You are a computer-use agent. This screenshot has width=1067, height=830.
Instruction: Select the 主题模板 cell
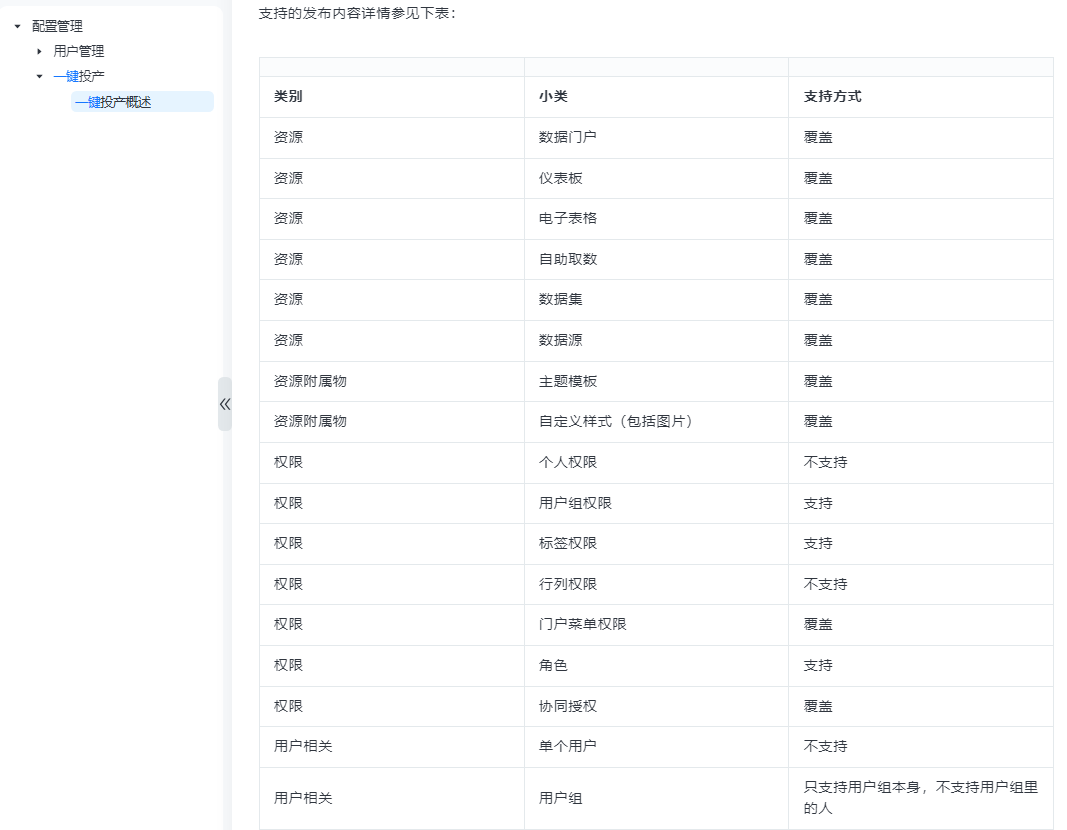pos(567,381)
